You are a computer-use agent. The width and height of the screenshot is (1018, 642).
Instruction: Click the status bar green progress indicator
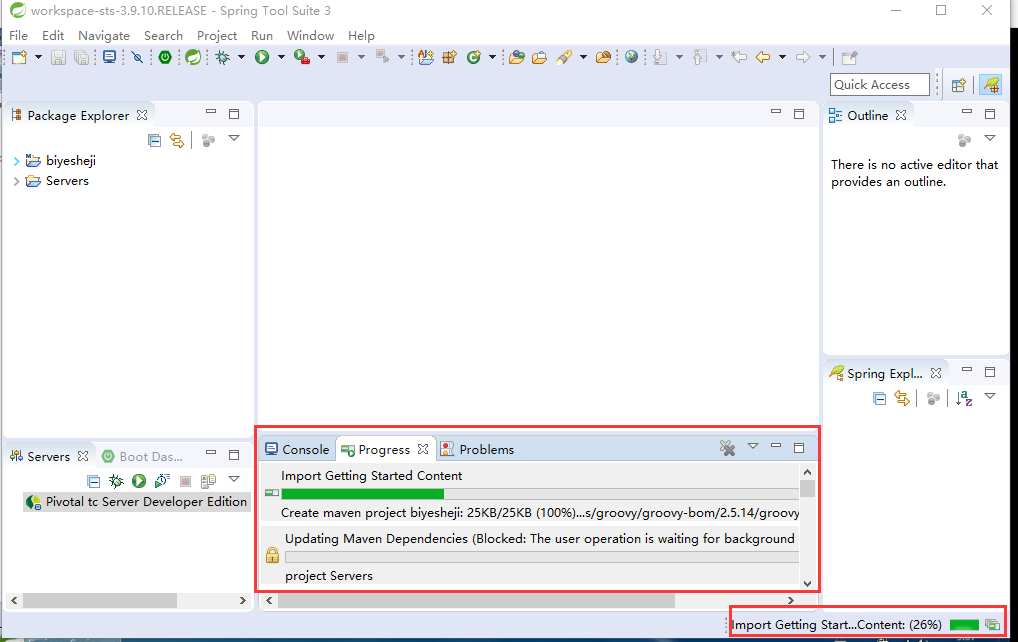(964, 624)
